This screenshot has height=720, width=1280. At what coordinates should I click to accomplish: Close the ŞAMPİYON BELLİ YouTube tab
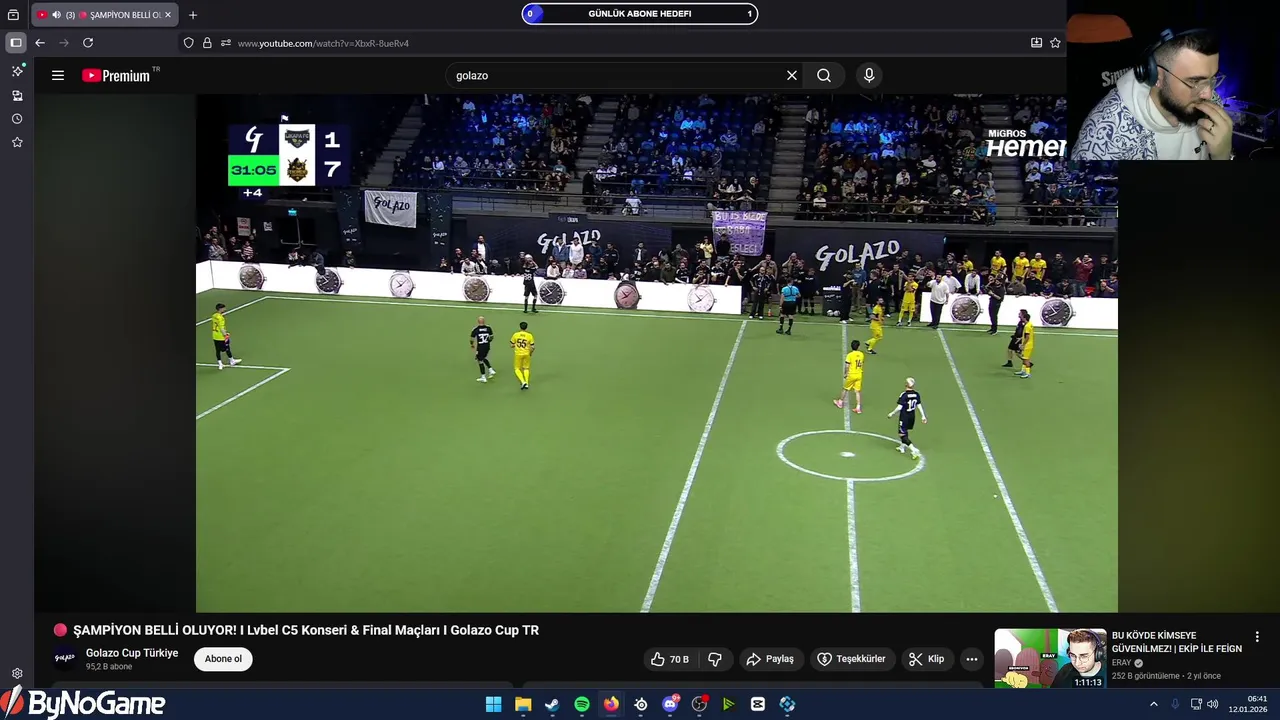[x=168, y=15]
